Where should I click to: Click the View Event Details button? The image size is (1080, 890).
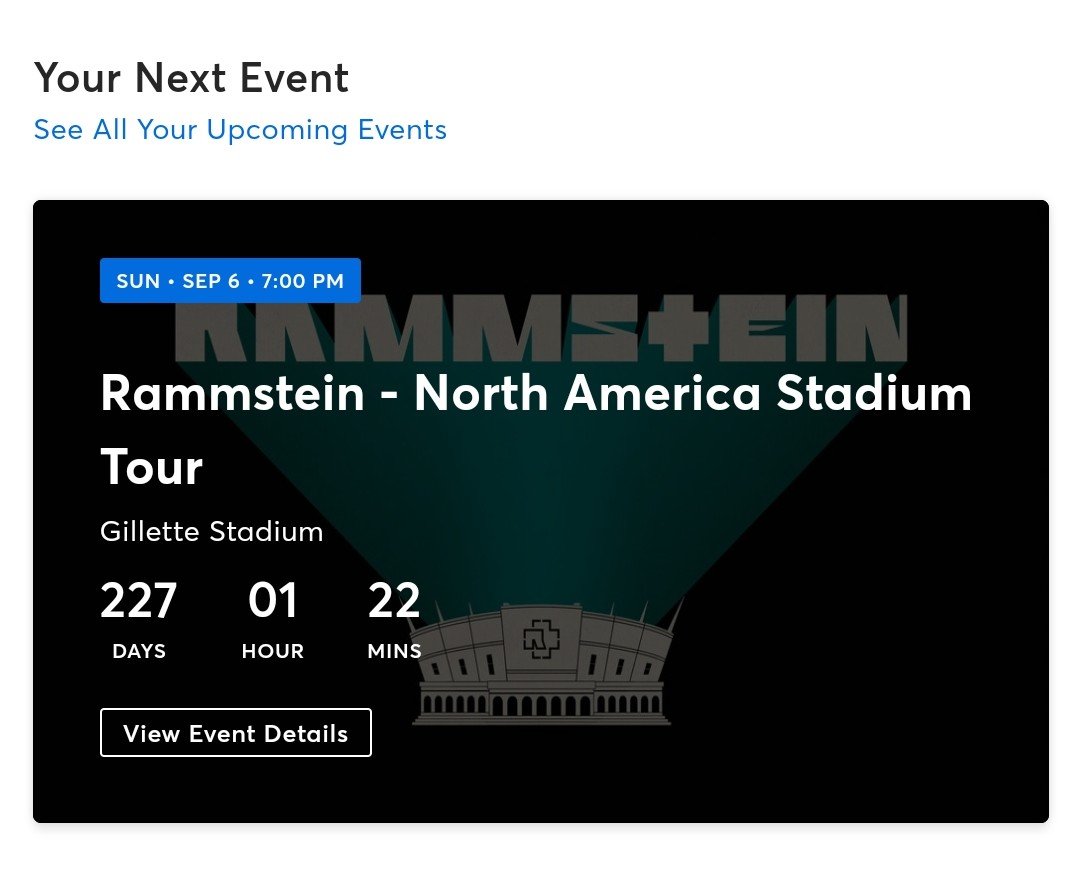[236, 732]
